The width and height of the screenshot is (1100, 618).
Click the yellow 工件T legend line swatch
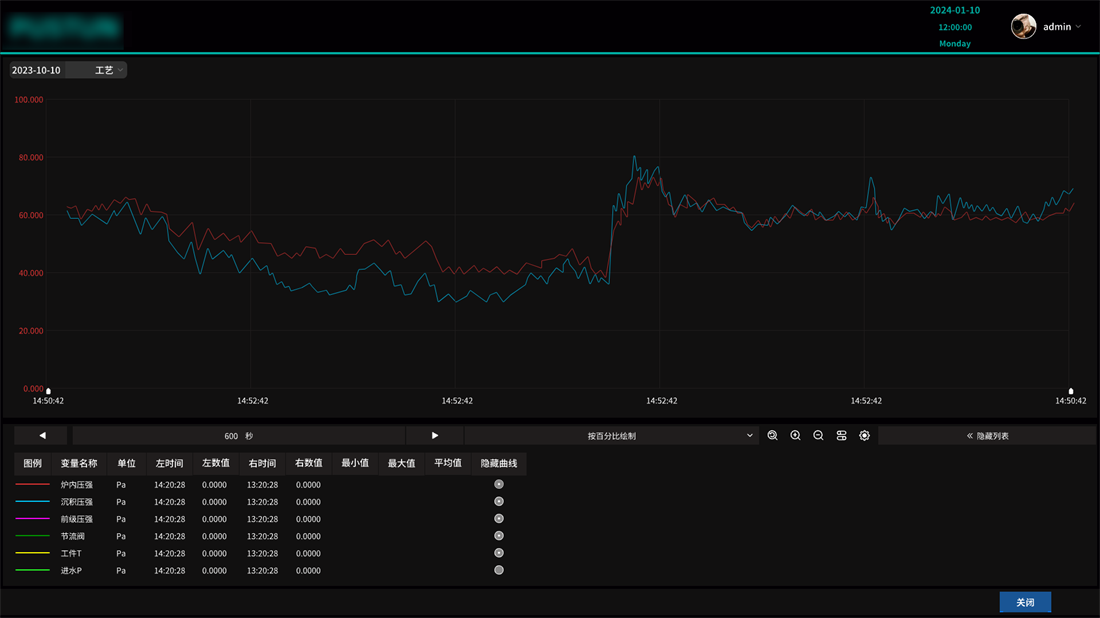33,553
